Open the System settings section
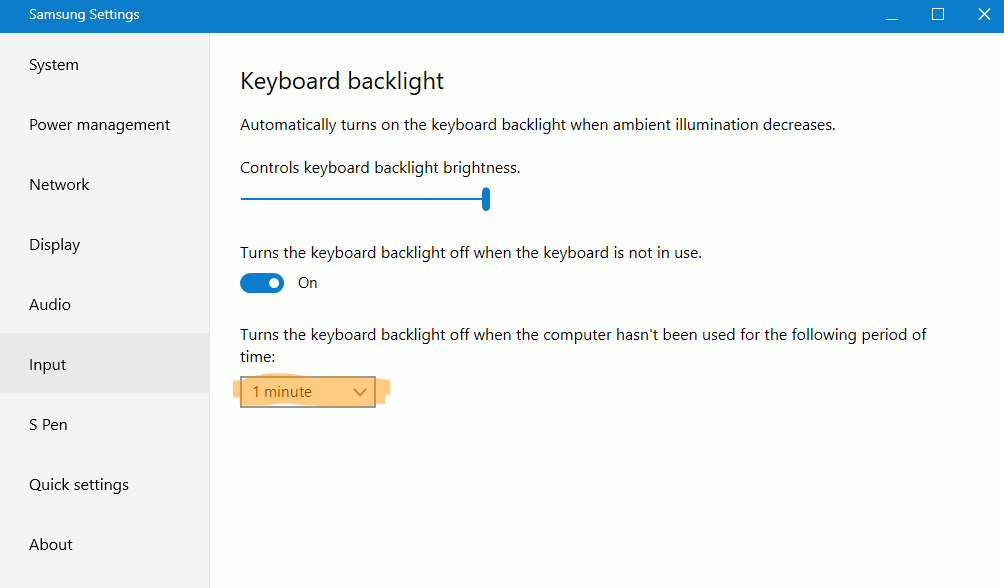The width and height of the screenshot is (1004, 588). pyautogui.click(x=54, y=65)
